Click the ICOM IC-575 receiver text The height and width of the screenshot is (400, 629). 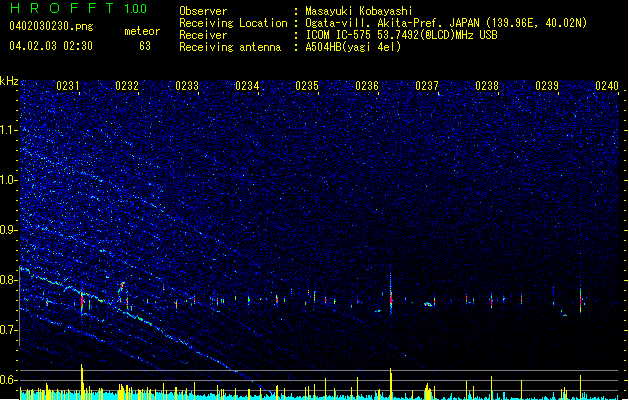(x=401, y=35)
